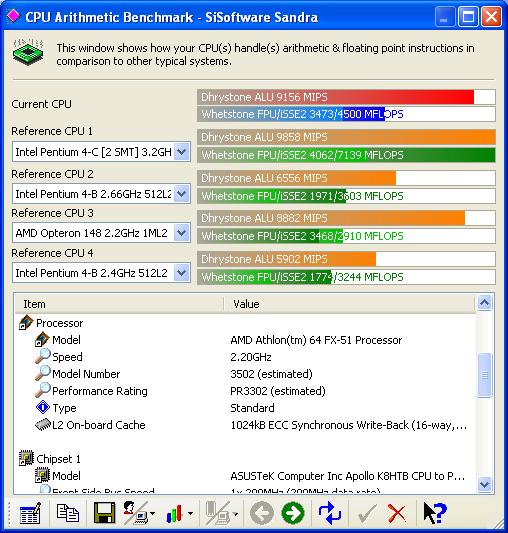Viewport: 508px width, 533px height.
Task: Open context help arrow-question icon
Action: [435, 513]
